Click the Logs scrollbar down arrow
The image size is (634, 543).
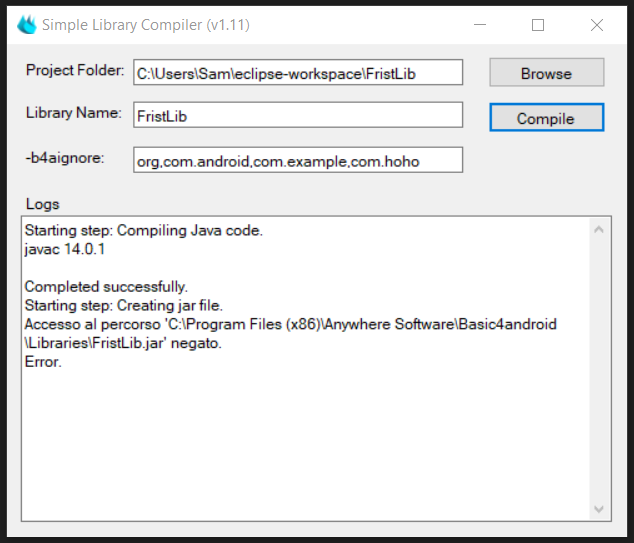pyautogui.click(x=599, y=510)
